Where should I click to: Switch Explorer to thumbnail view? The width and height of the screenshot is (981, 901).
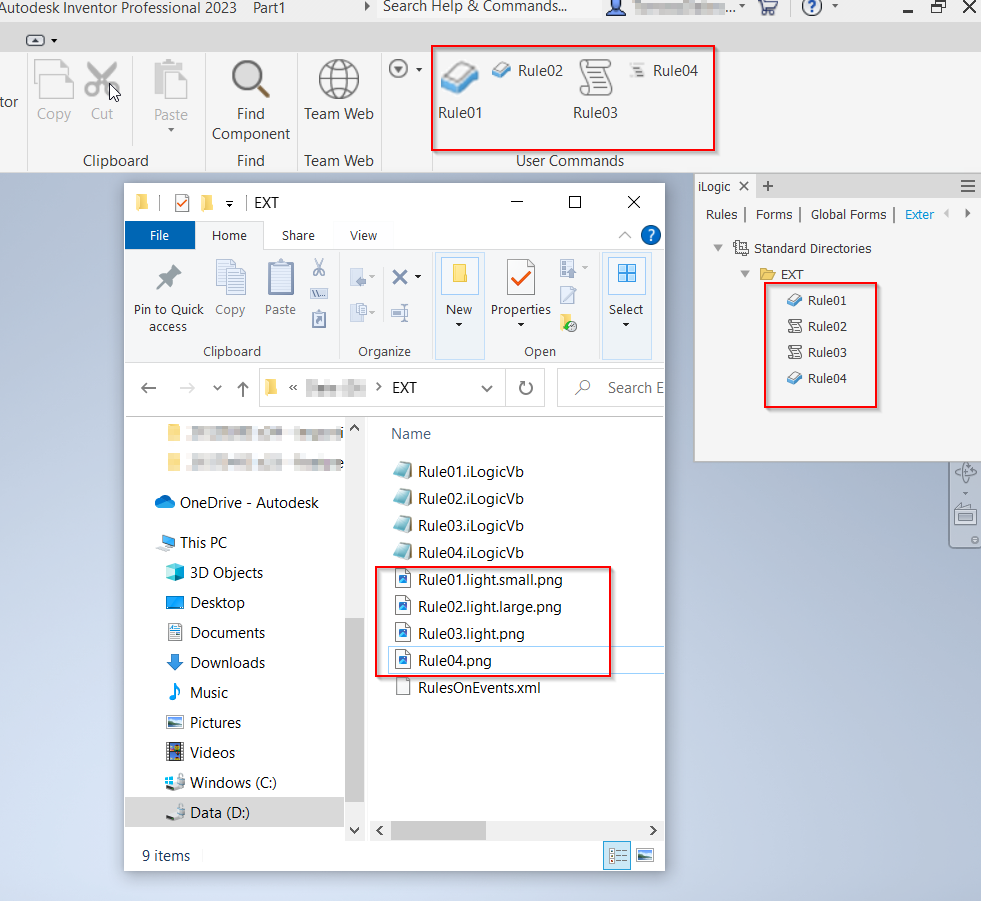click(645, 855)
